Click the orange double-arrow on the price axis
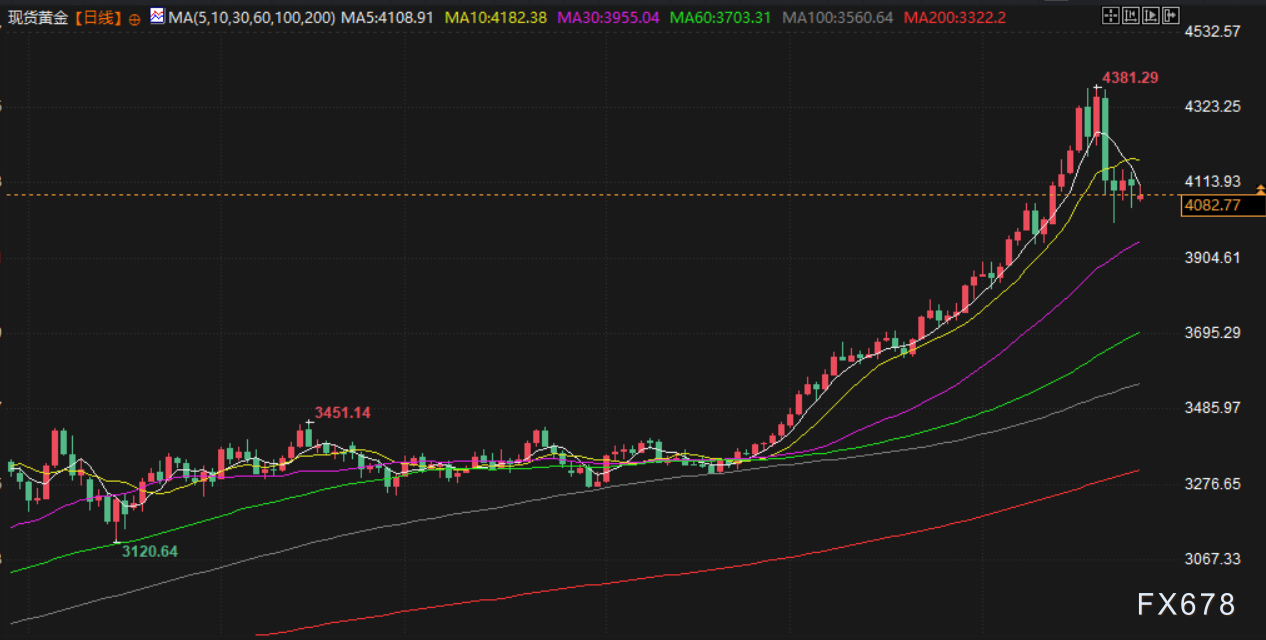The height and width of the screenshot is (640, 1266). tap(1260, 189)
